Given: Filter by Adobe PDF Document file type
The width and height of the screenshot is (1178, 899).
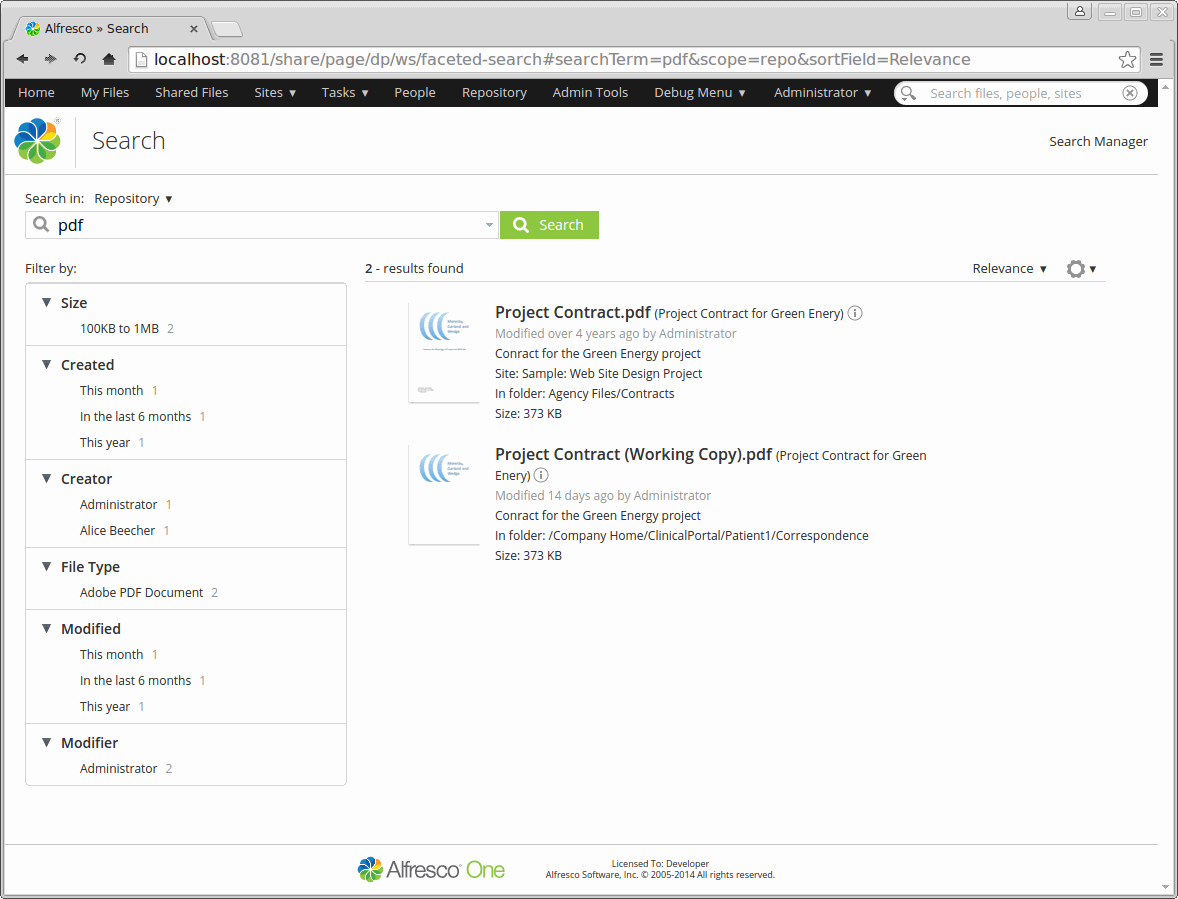Looking at the screenshot, I should click(x=141, y=593).
